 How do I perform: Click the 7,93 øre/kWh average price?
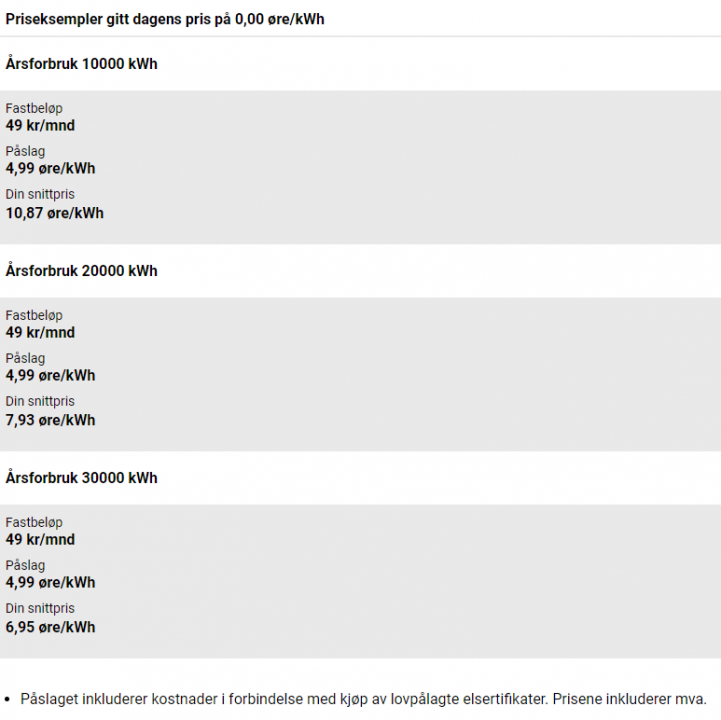(50, 420)
